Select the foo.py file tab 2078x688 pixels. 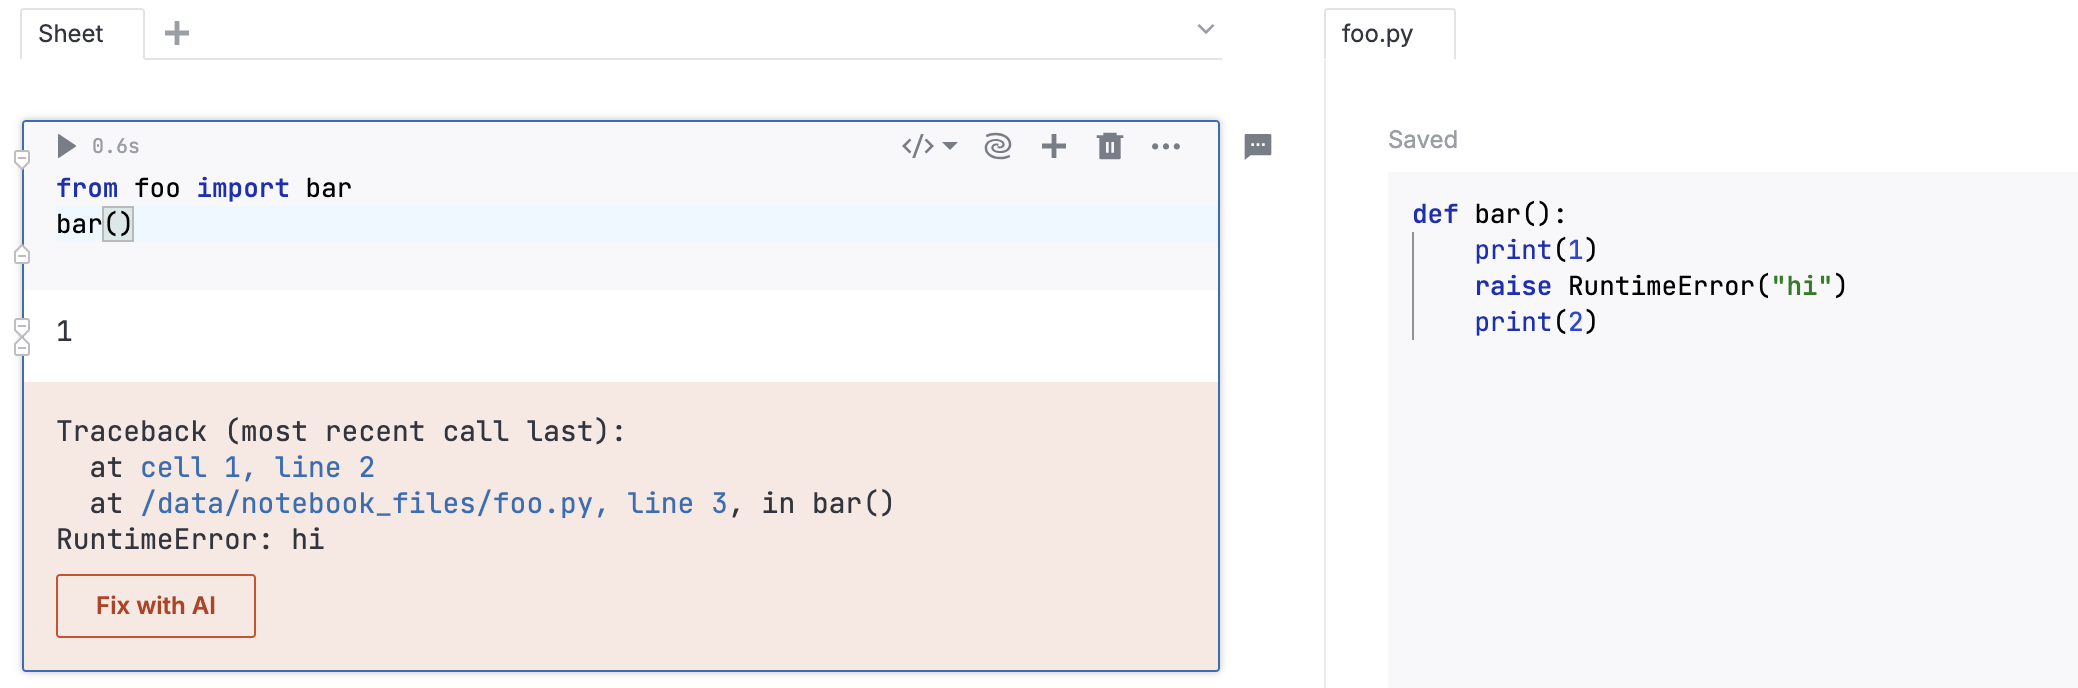click(1377, 33)
